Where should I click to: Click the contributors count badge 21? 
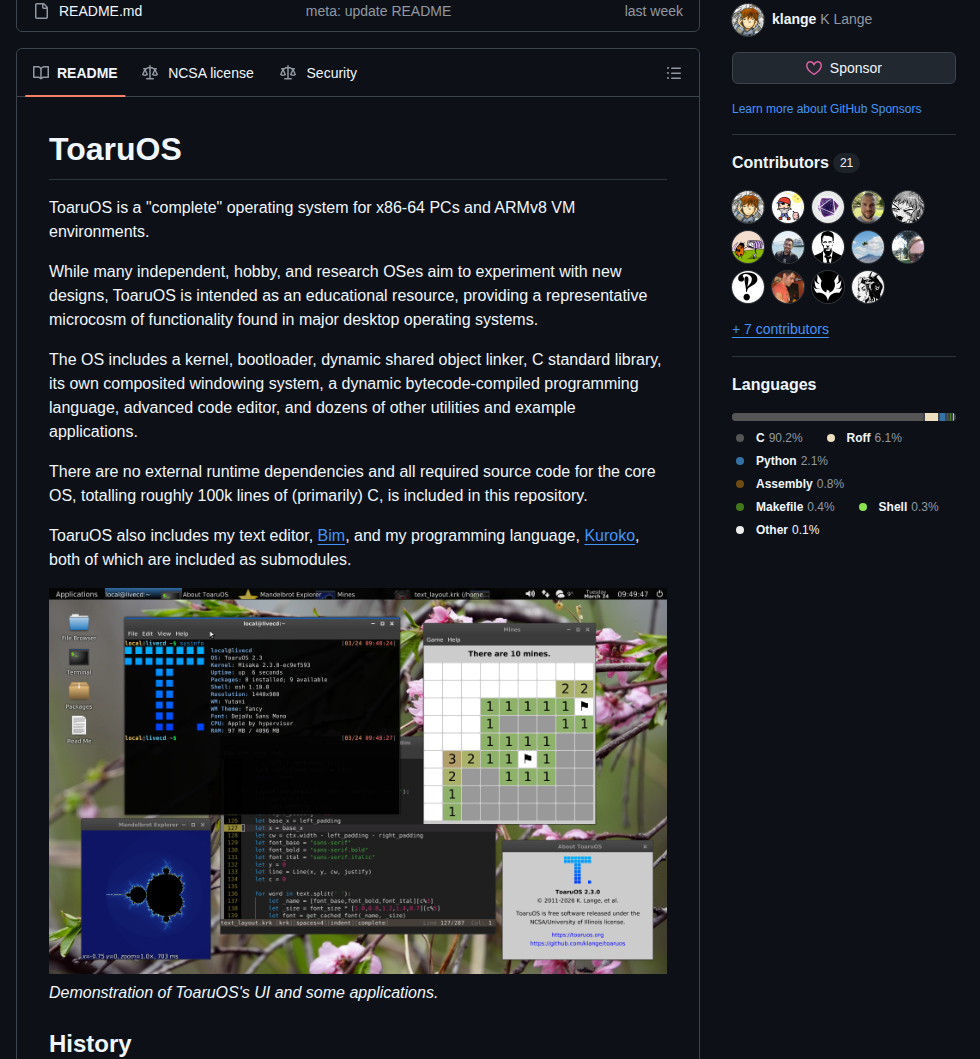(846, 163)
